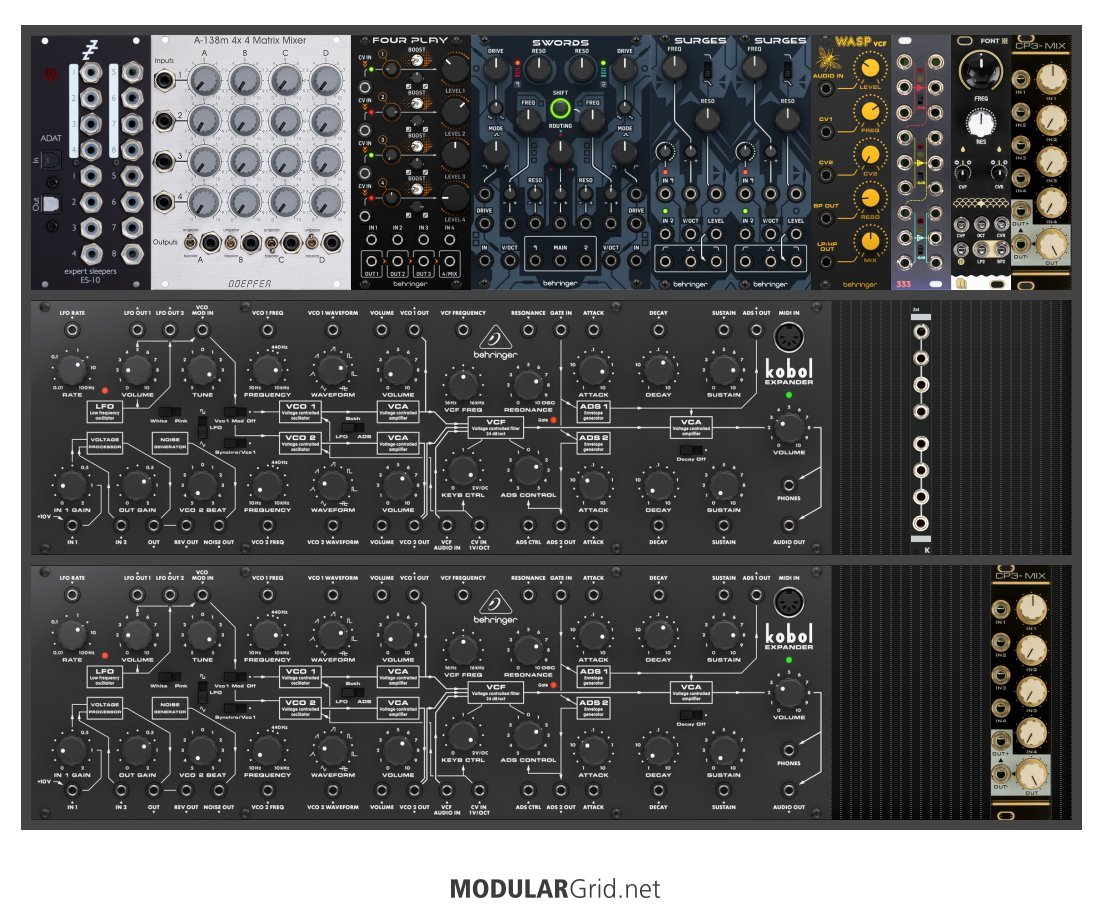Click the ES-10 ADAT Out optical port
This screenshot has width=1112, height=910.
coord(51,204)
